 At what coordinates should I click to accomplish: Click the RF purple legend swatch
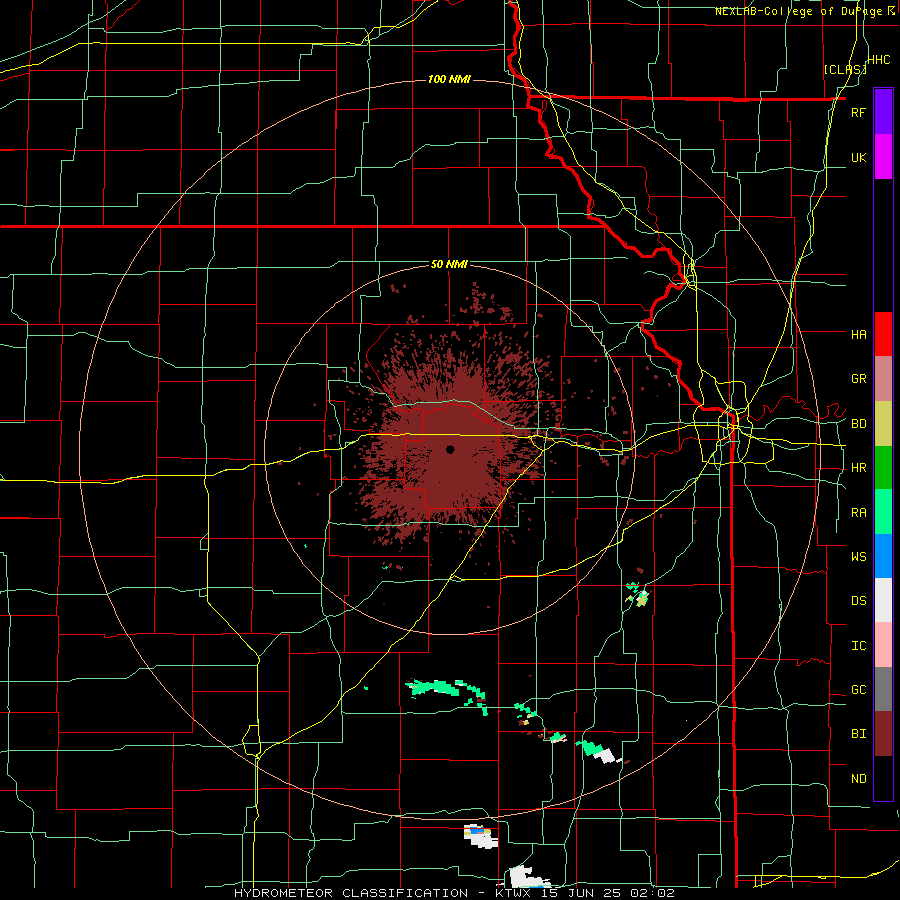(883, 112)
